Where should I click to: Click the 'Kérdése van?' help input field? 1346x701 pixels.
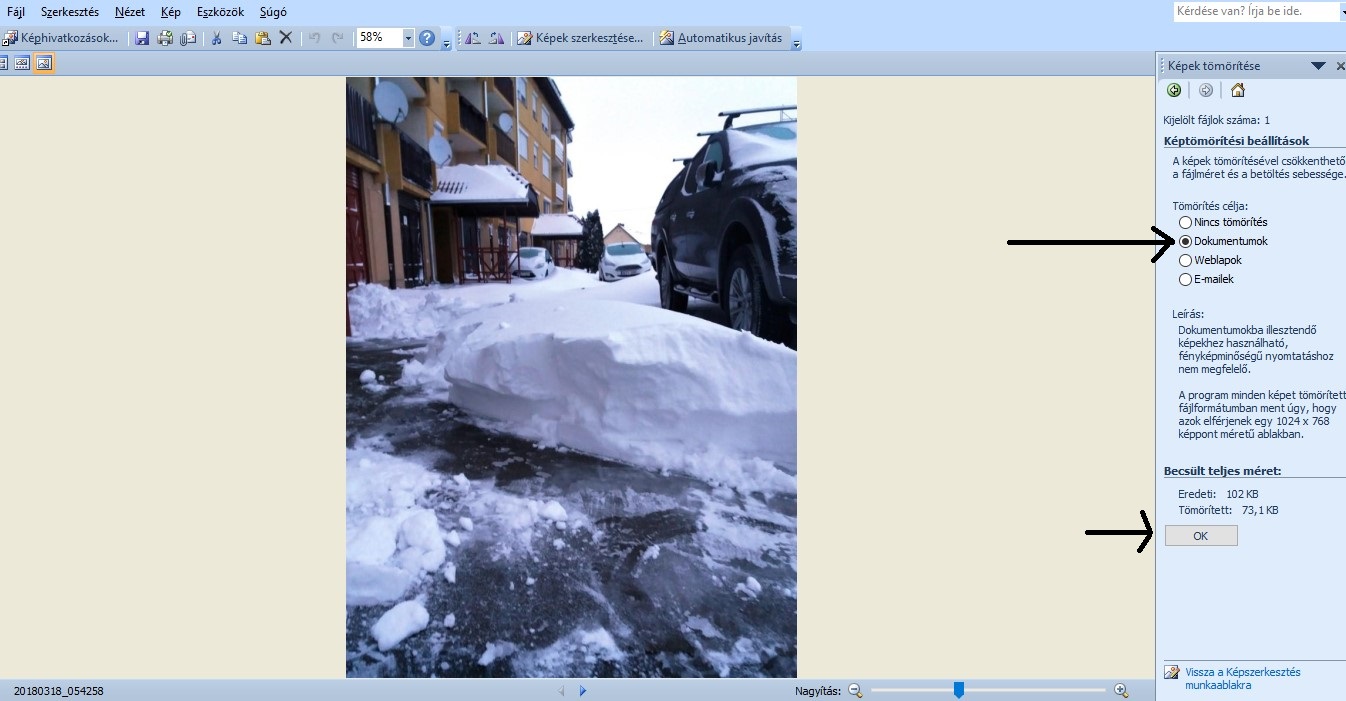click(x=1255, y=12)
